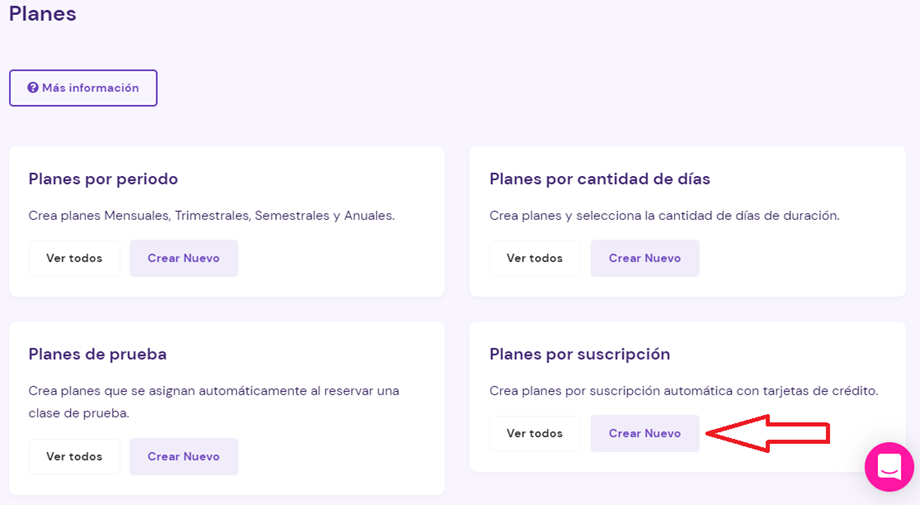Viewport: 920px width, 505px height.
Task: Click the Planes page heading
Action: tap(42, 13)
